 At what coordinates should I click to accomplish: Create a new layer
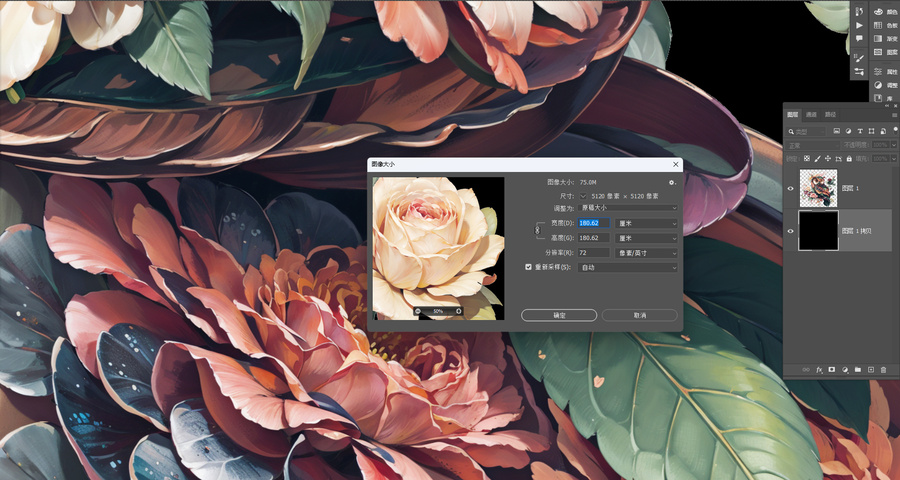coord(871,370)
